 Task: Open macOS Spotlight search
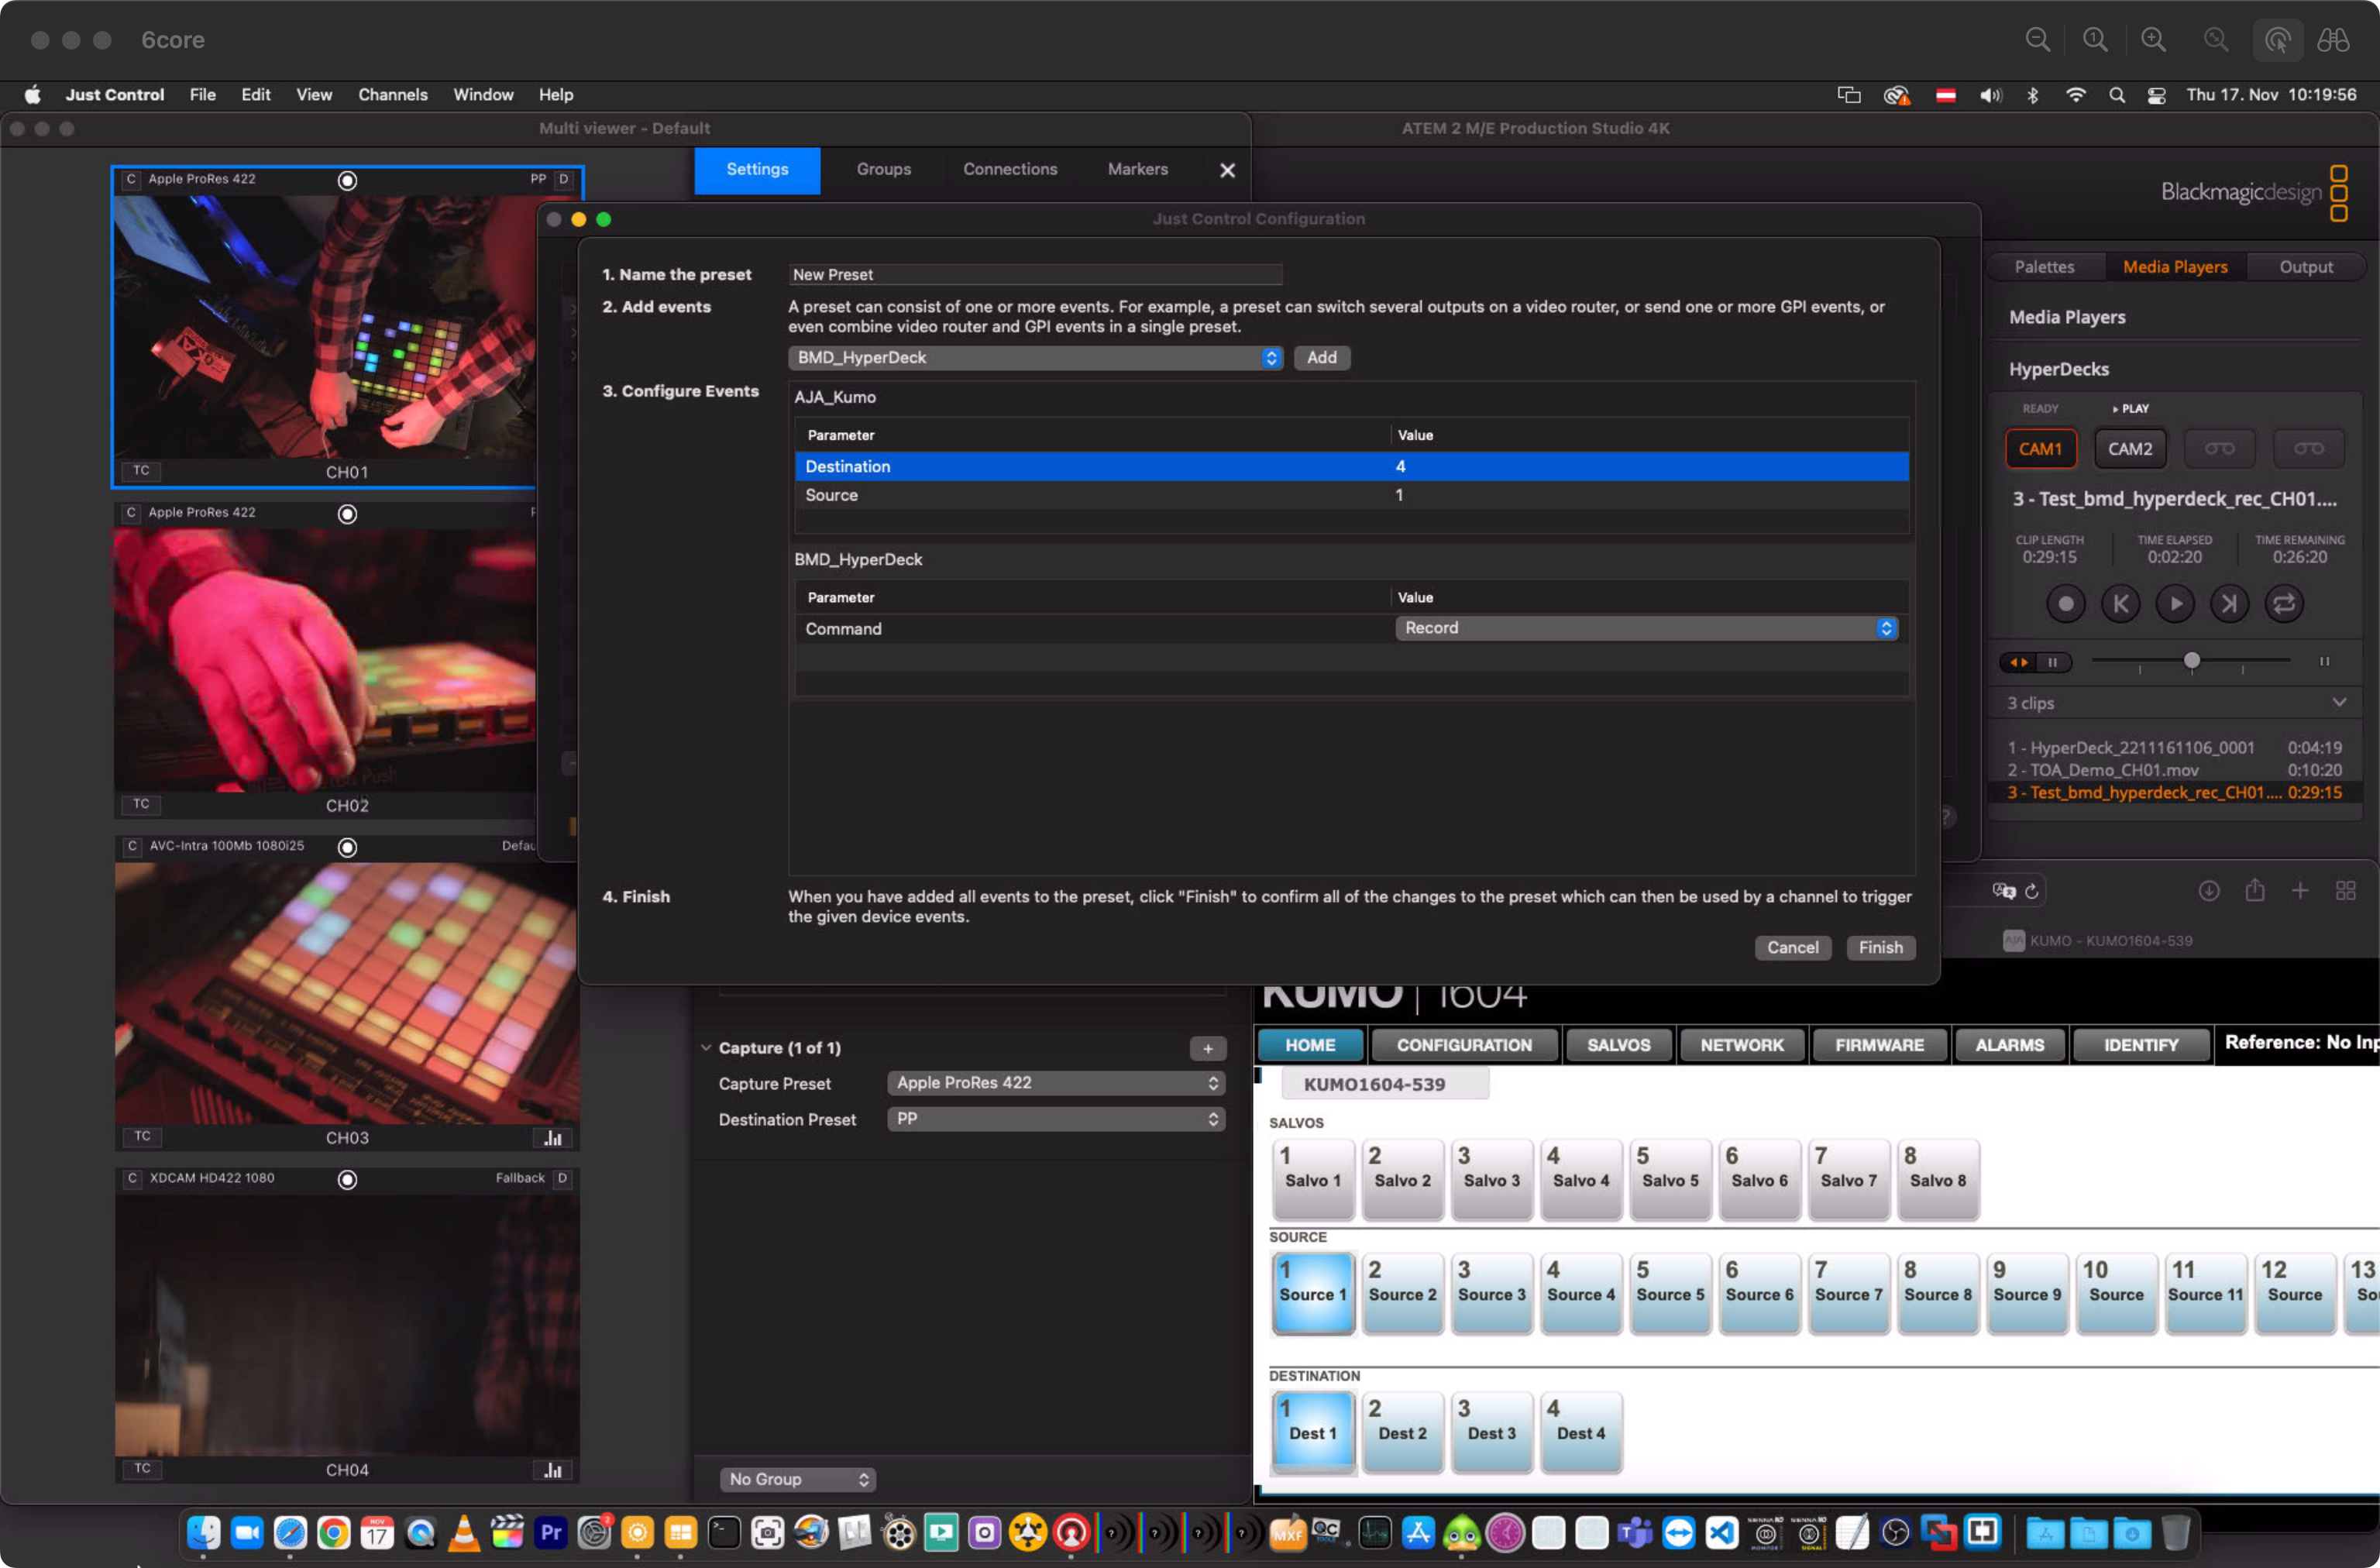tap(2117, 95)
